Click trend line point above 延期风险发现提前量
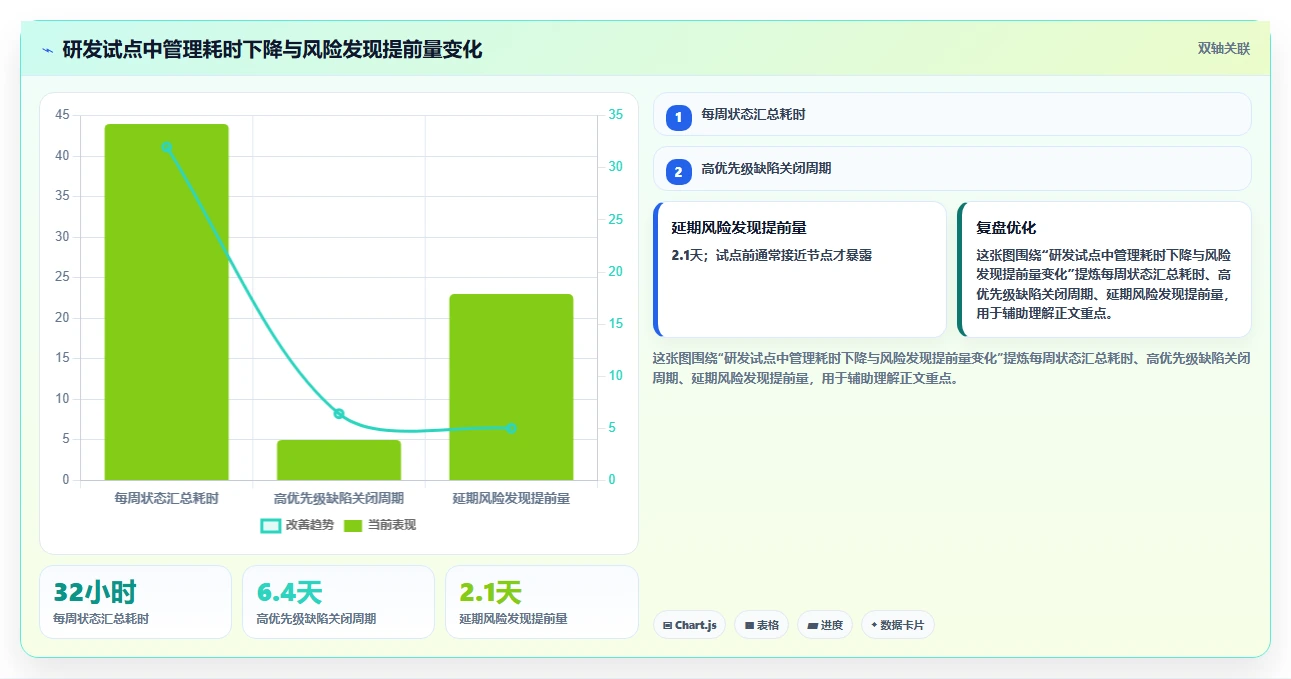This screenshot has width=1291, height=679. click(511, 428)
